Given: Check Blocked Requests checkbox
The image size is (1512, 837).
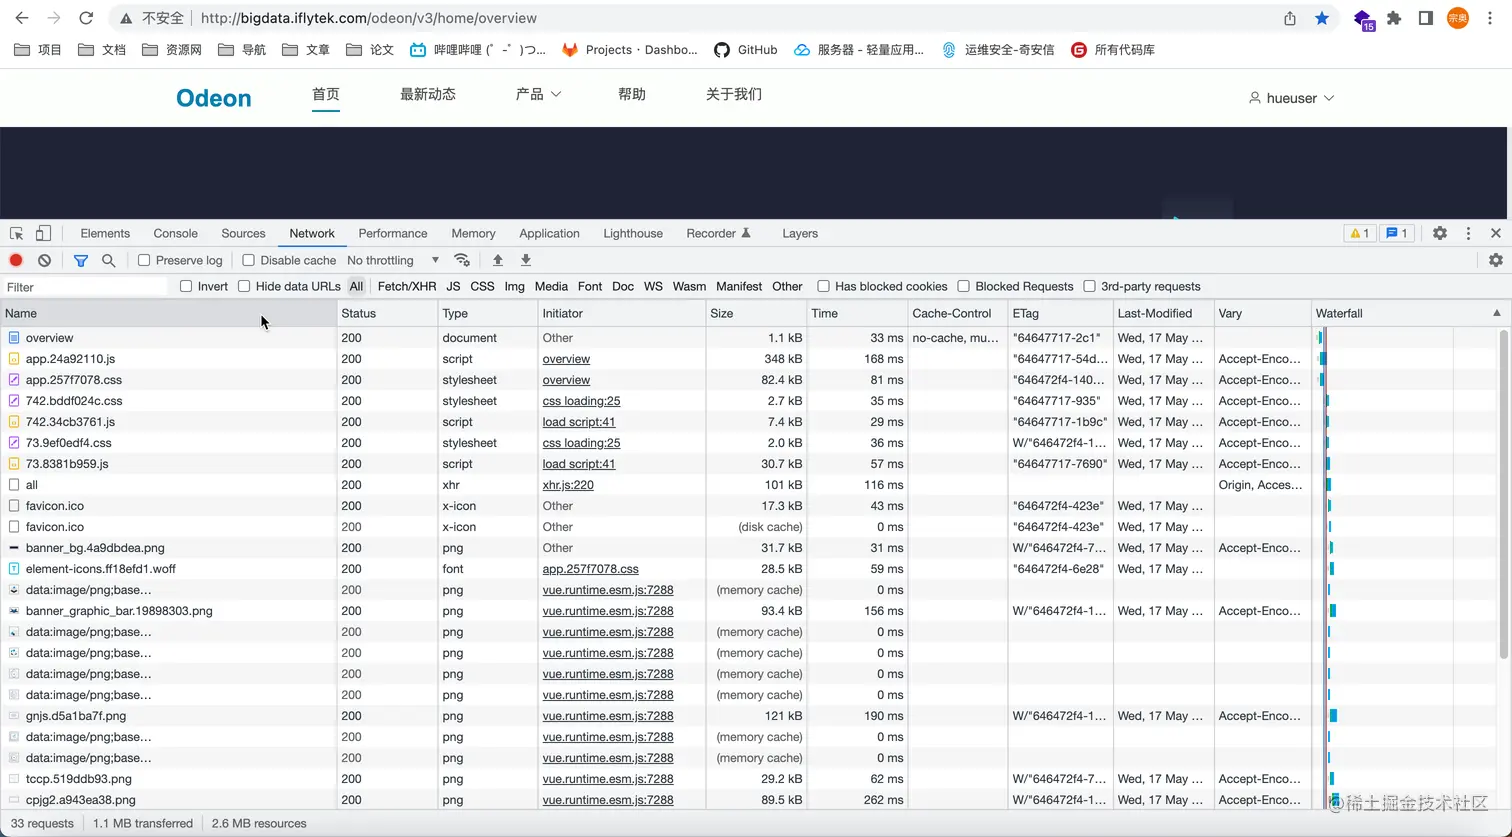Looking at the screenshot, I should (x=963, y=286).
